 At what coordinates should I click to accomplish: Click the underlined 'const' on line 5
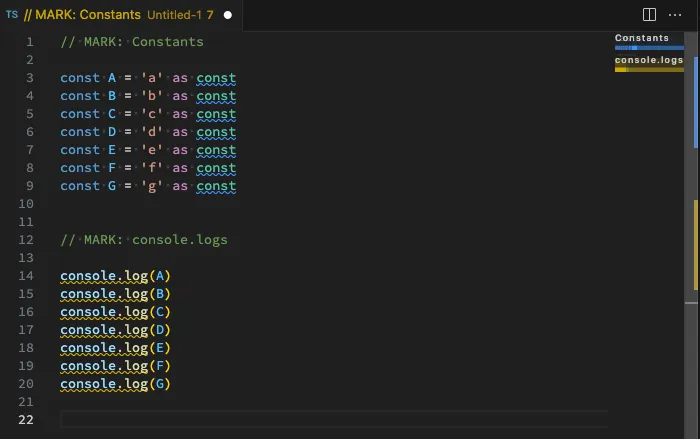coord(216,114)
